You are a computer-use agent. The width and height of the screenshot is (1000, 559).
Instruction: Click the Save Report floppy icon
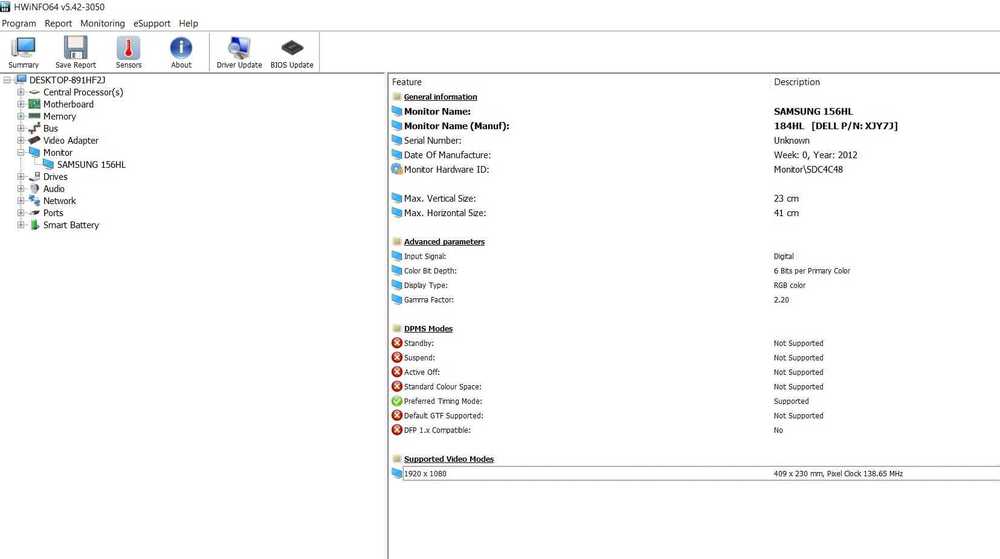[76, 49]
